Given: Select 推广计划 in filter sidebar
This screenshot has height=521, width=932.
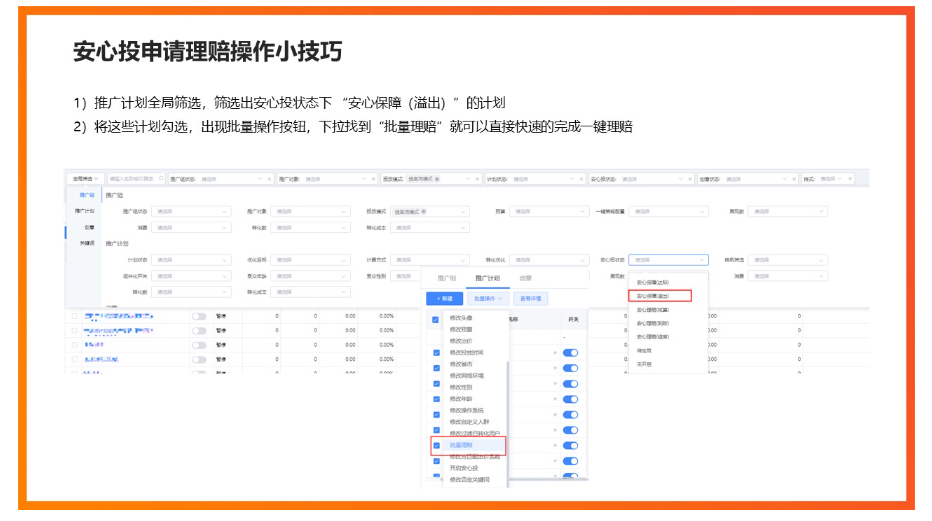Looking at the screenshot, I should coord(84,211).
